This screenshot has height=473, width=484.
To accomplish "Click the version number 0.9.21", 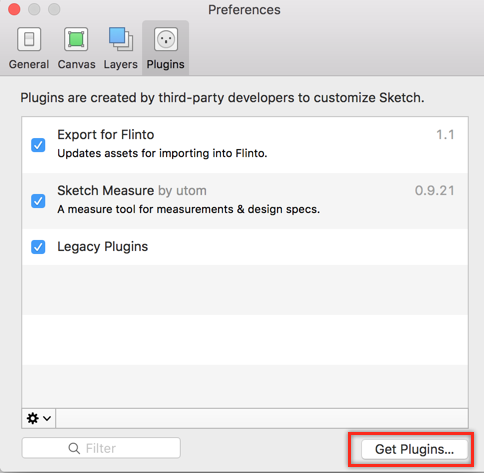I will coord(434,191).
